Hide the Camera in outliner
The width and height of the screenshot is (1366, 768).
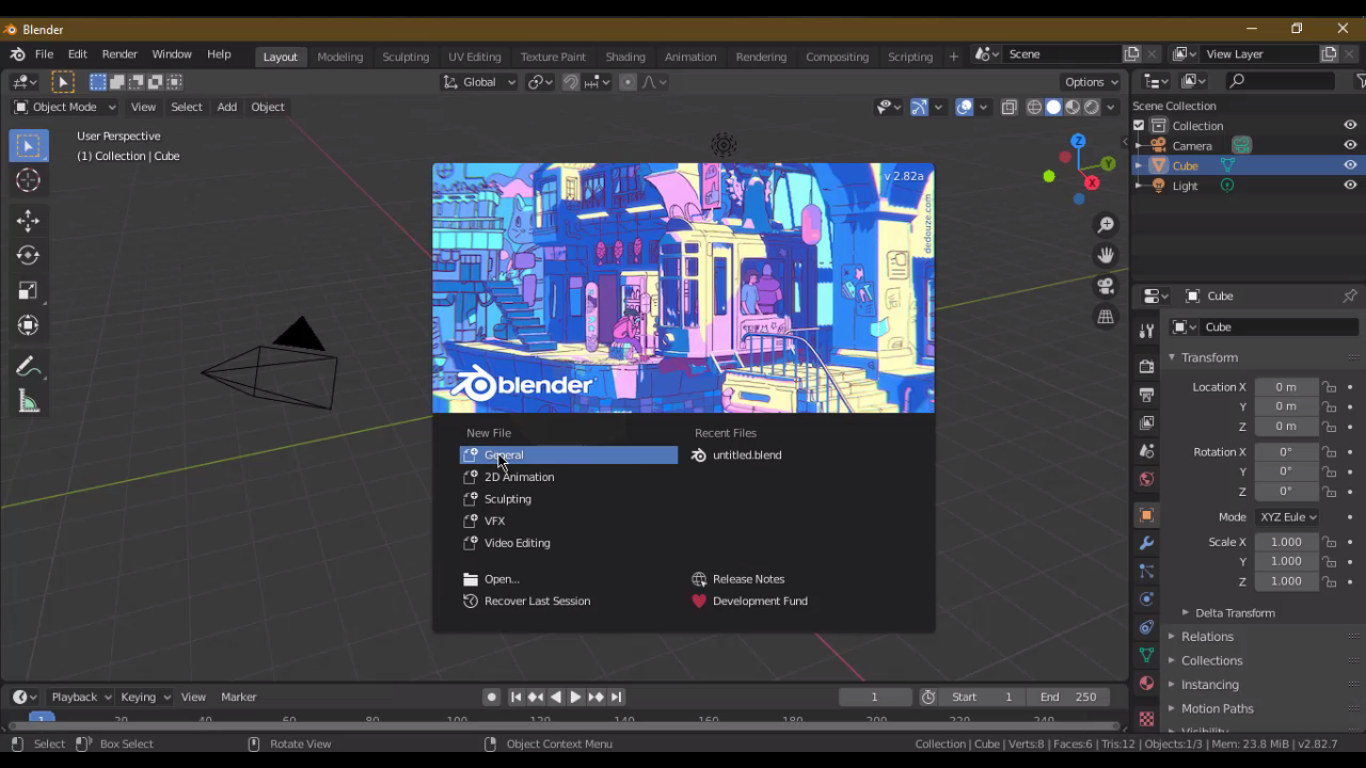(x=1350, y=145)
